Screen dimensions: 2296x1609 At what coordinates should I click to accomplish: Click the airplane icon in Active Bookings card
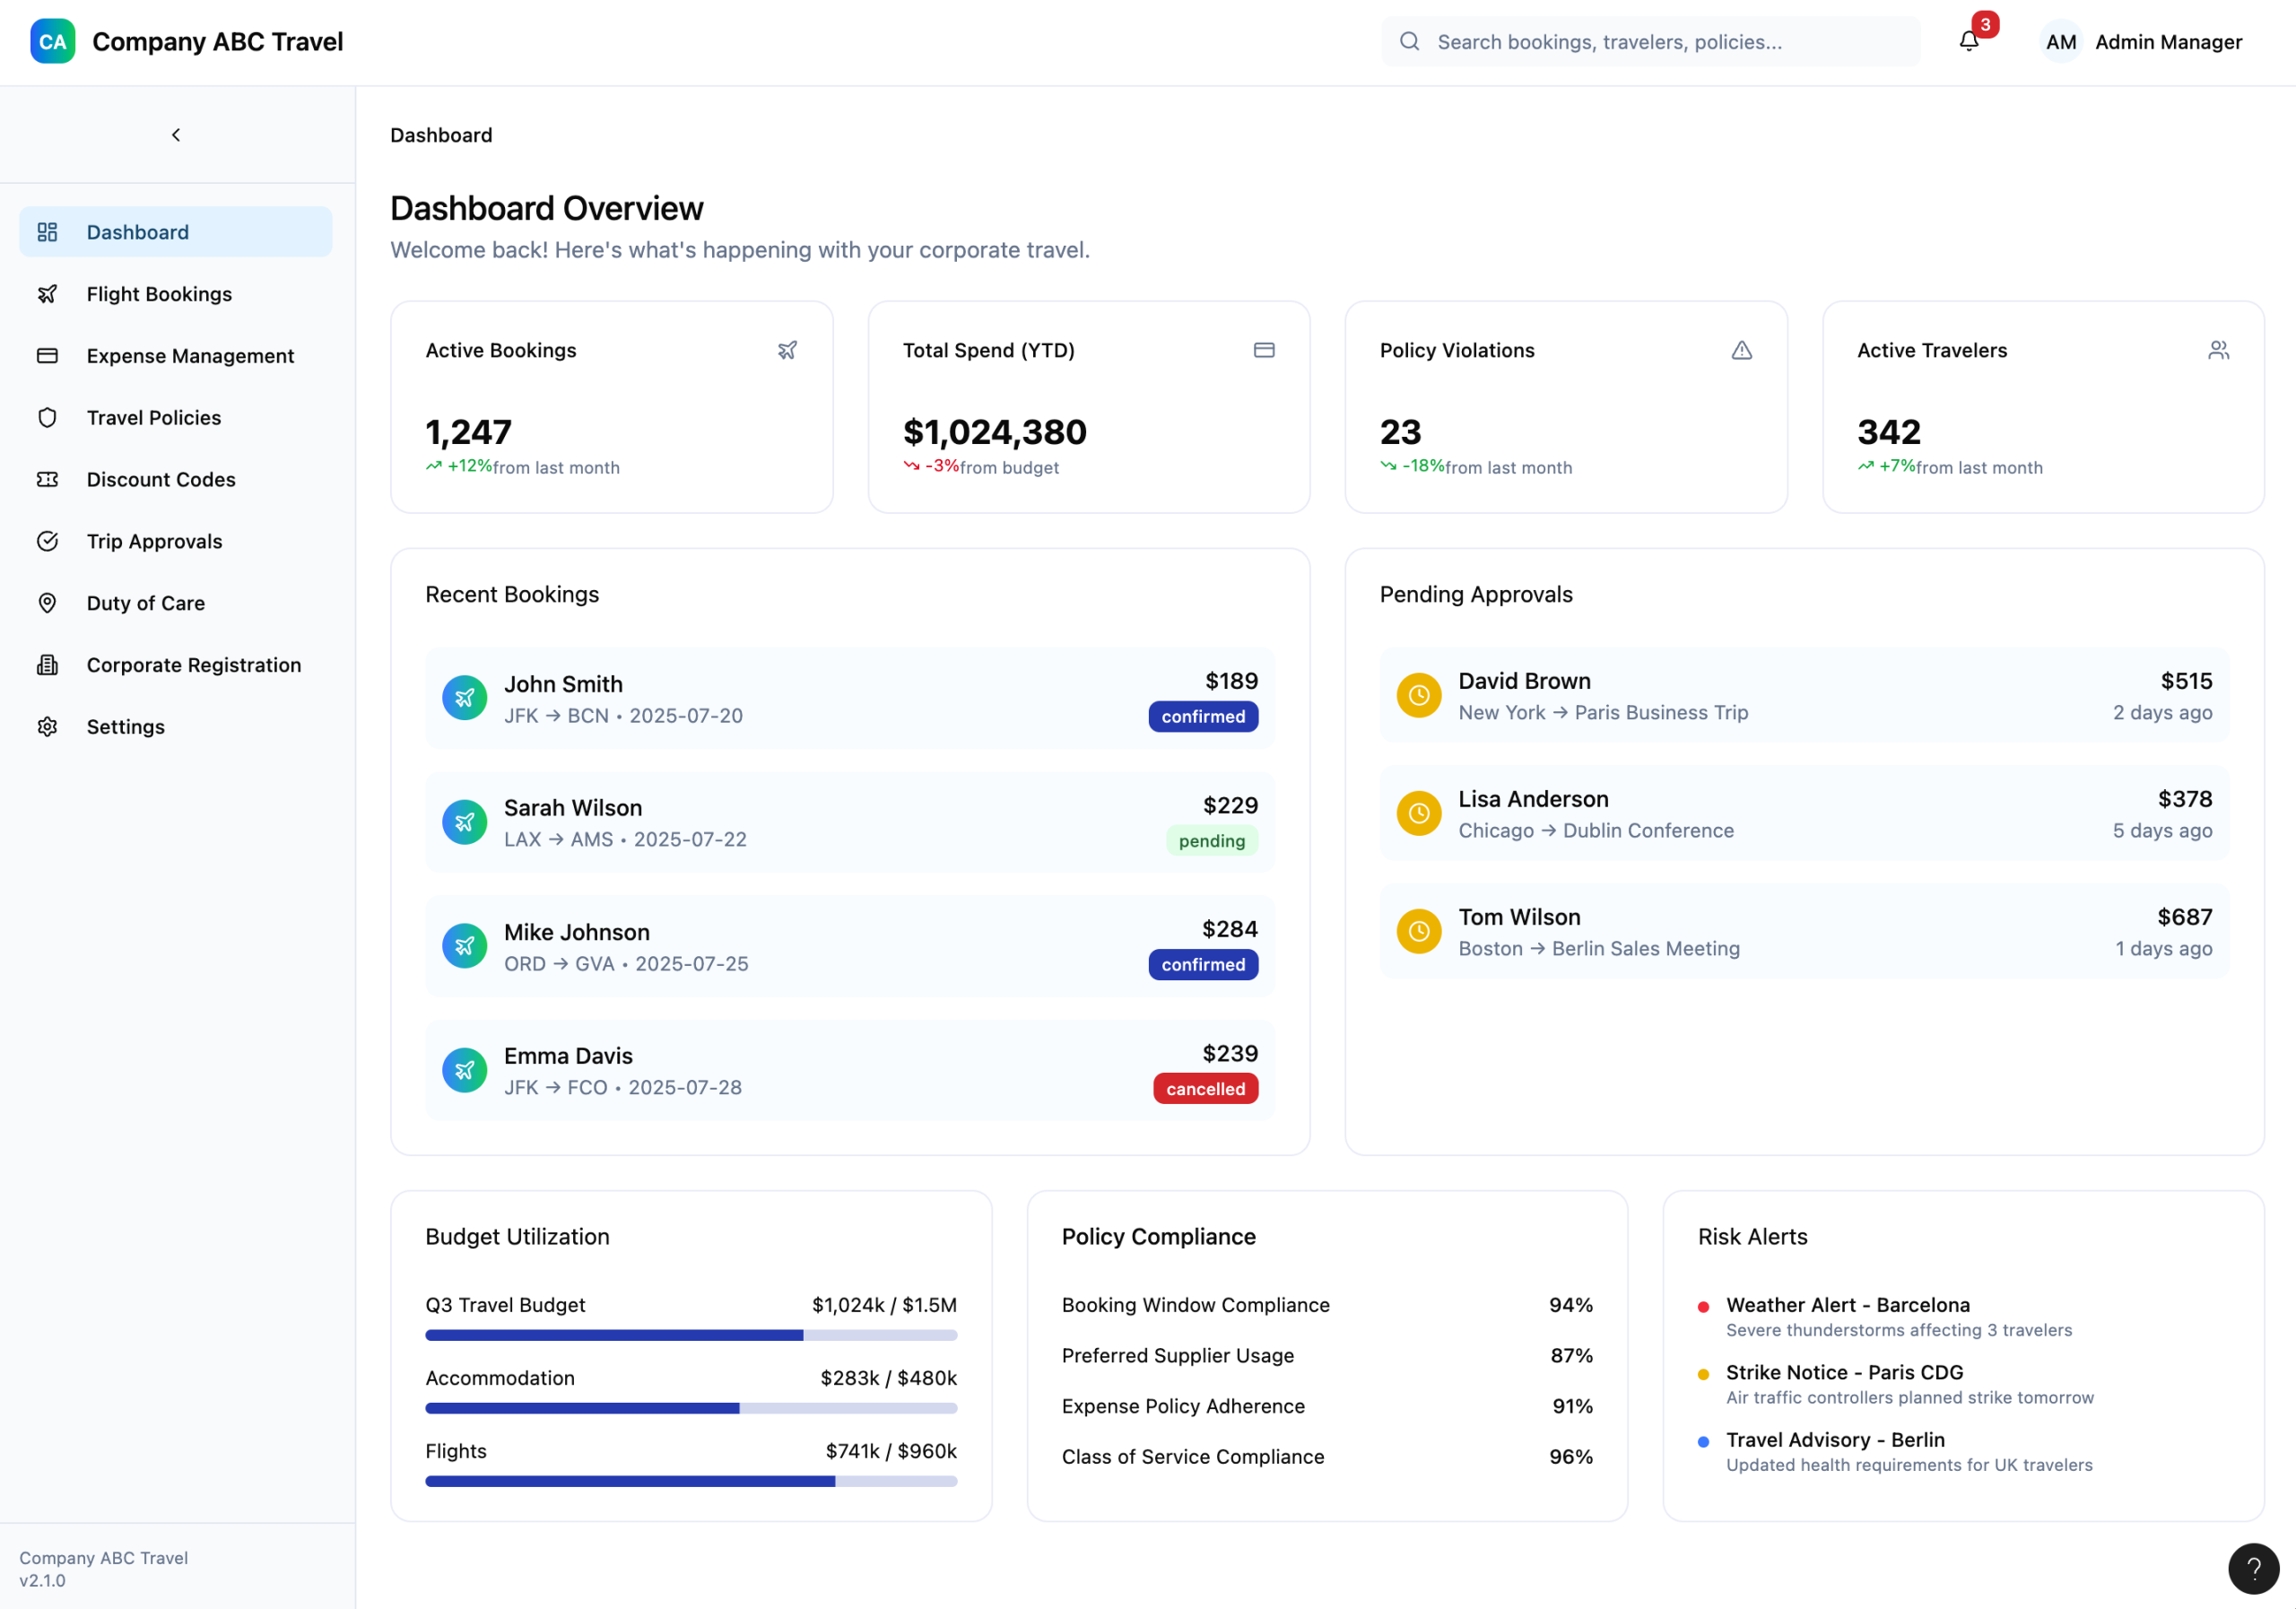(x=787, y=350)
